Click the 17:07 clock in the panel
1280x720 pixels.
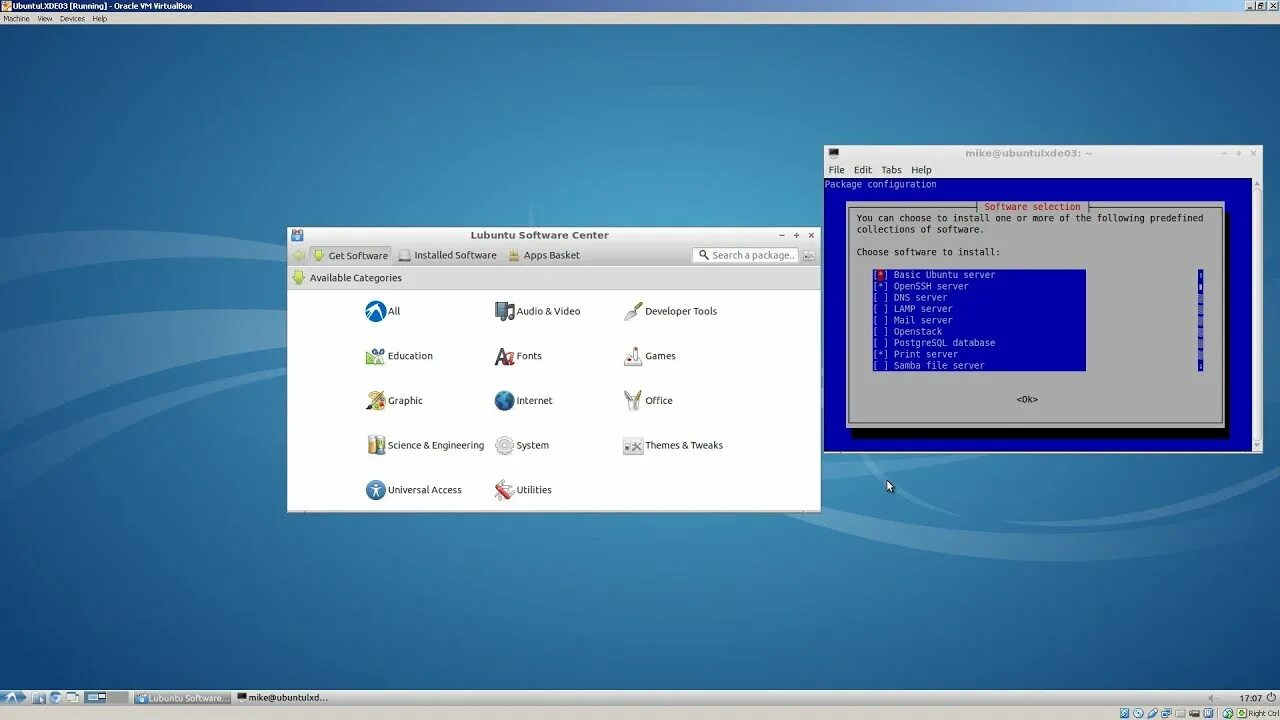[1250, 698]
